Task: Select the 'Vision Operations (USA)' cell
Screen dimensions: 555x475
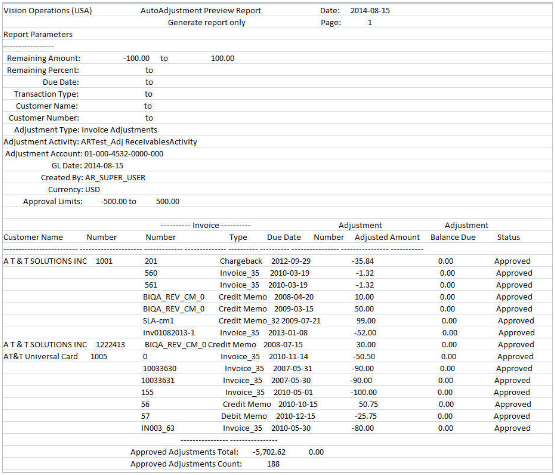Action: [47, 11]
